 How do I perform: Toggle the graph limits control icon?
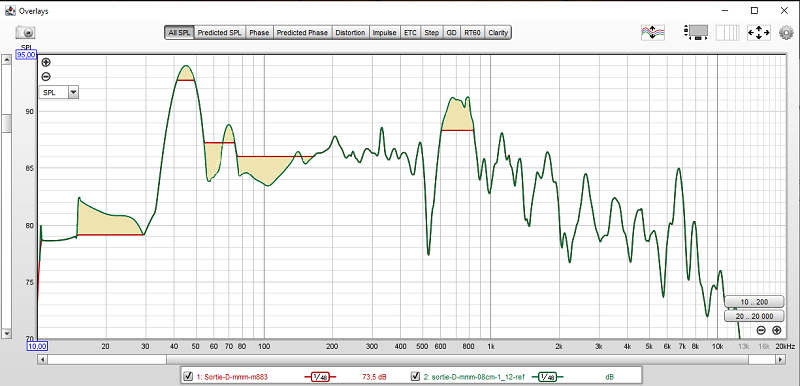point(696,33)
